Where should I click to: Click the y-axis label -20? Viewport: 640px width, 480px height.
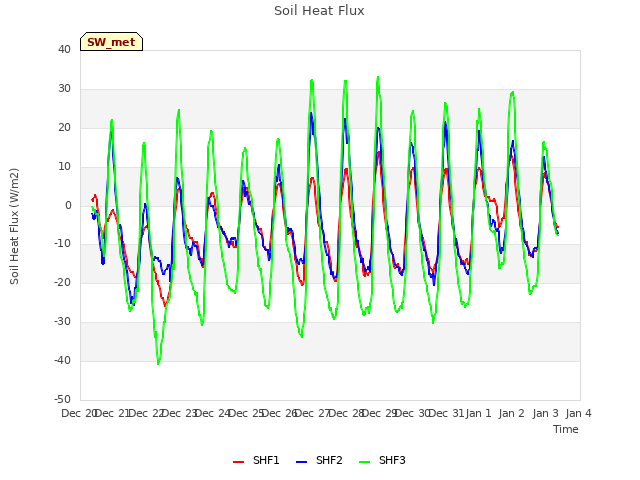(62, 282)
